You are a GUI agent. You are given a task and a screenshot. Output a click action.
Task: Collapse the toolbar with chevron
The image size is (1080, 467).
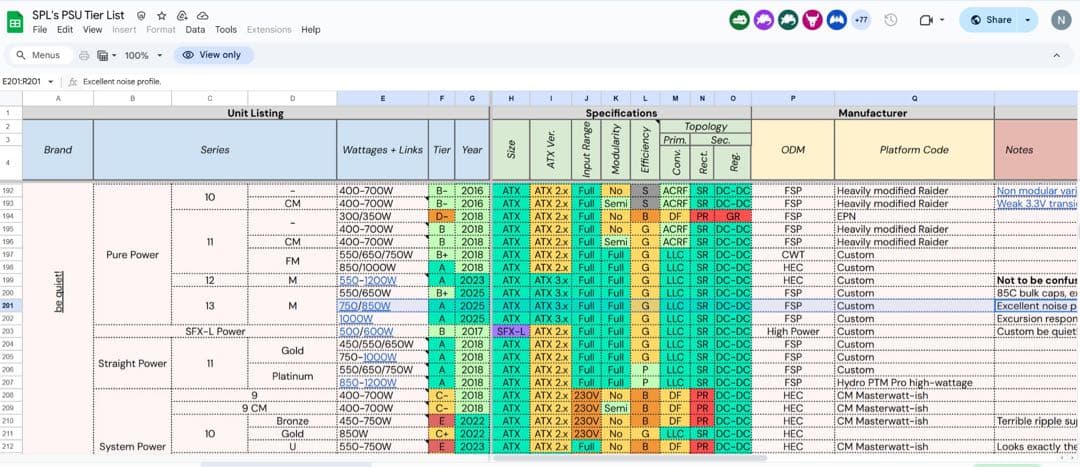(1058, 55)
